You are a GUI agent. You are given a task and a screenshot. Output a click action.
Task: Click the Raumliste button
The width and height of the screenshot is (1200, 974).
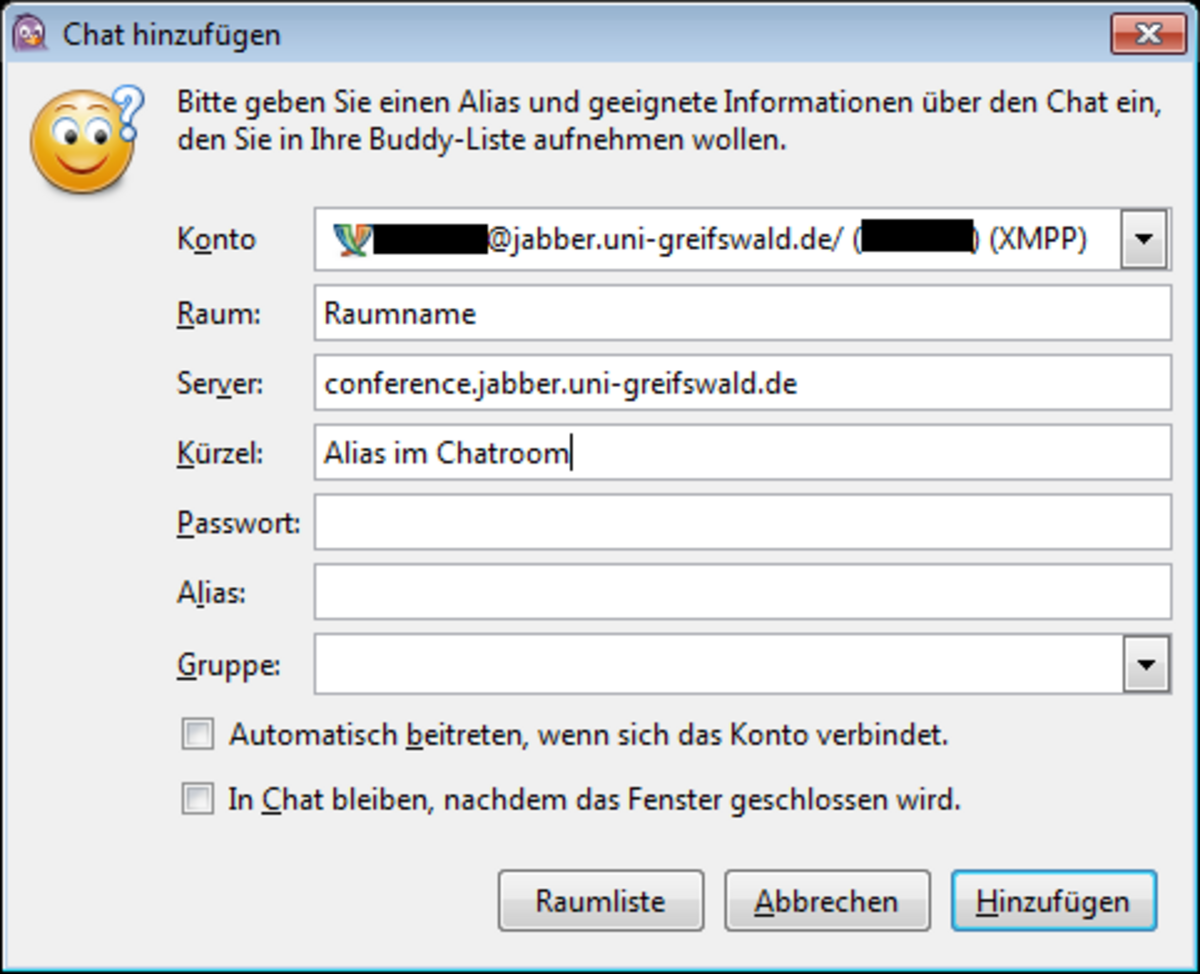tap(600, 901)
